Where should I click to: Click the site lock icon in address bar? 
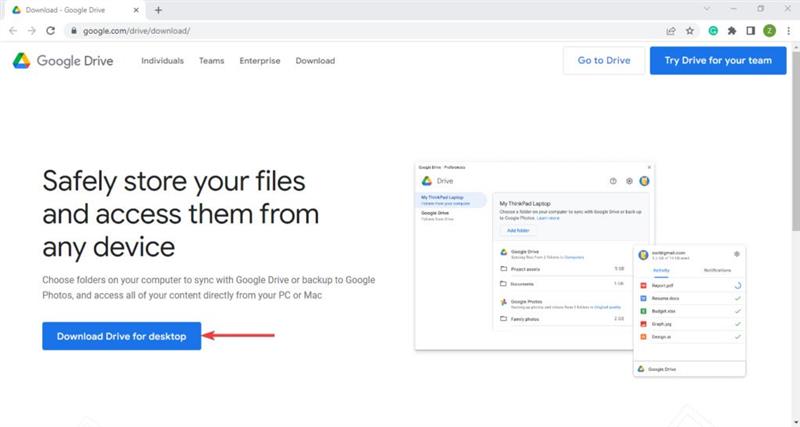(73, 31)
